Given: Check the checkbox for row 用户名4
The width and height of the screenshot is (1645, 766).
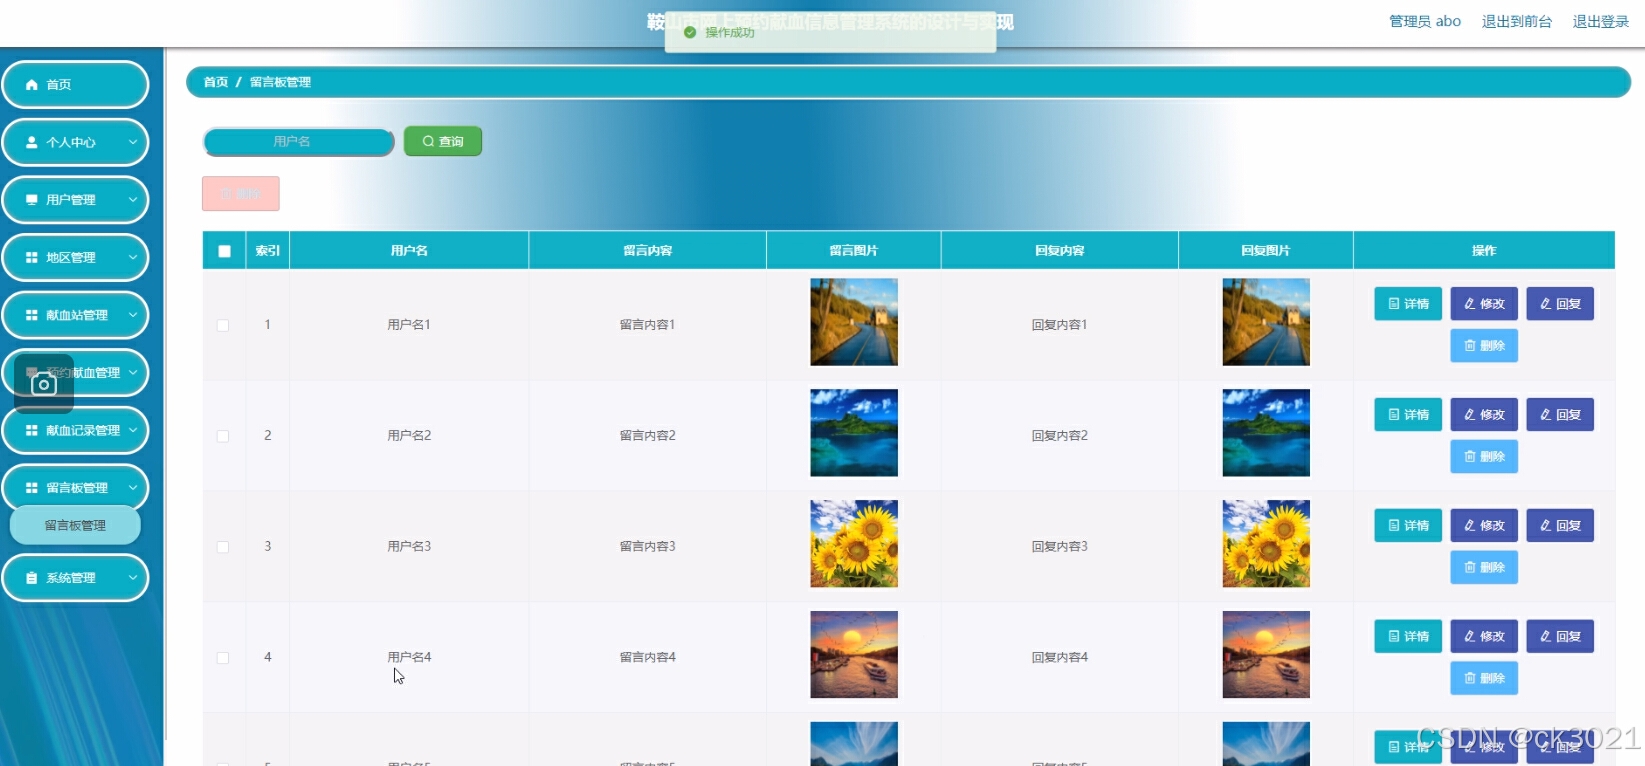Looking at the screenshot, I should [x=223, y=658].
